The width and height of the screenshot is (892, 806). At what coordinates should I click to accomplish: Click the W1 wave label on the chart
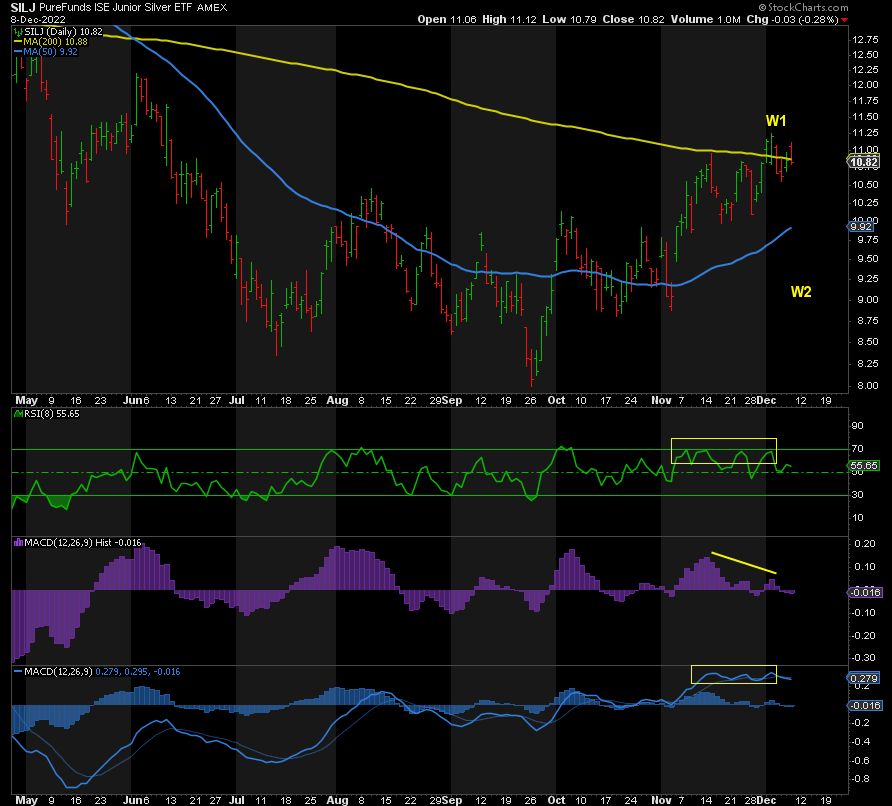point(776,121)
